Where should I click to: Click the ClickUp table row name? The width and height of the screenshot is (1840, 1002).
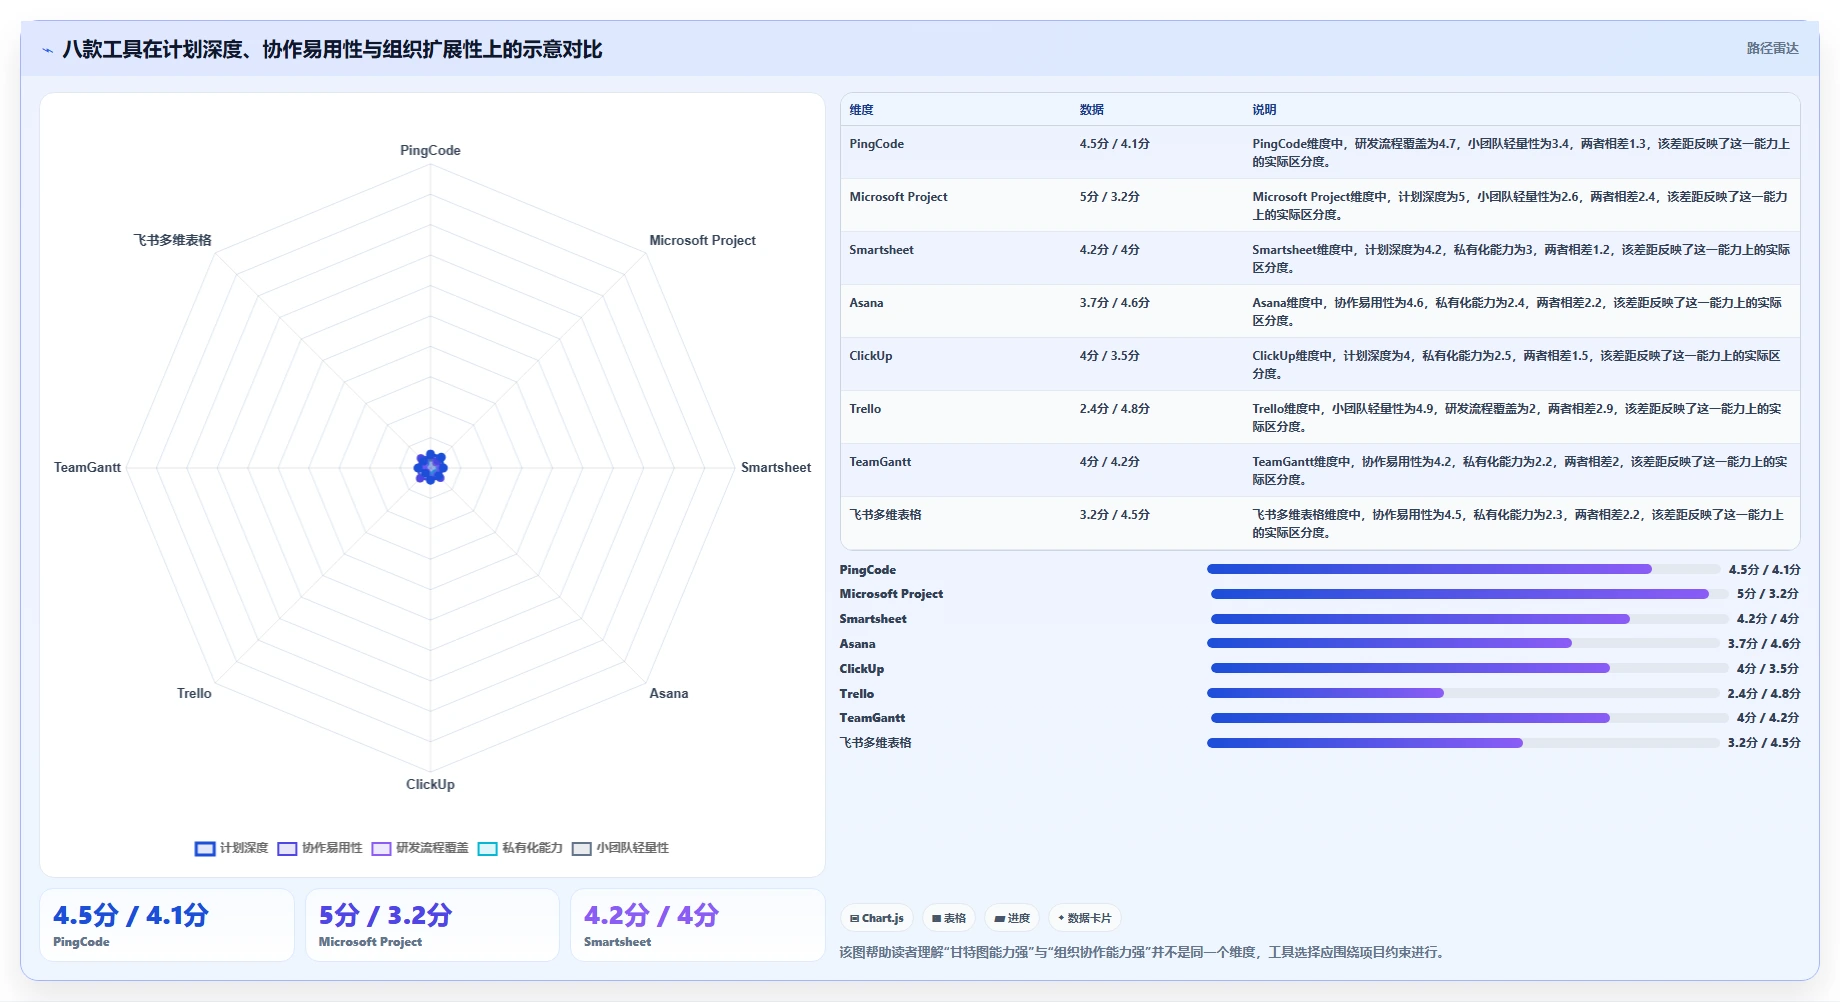pyautogui.click(x=870, y=356)
